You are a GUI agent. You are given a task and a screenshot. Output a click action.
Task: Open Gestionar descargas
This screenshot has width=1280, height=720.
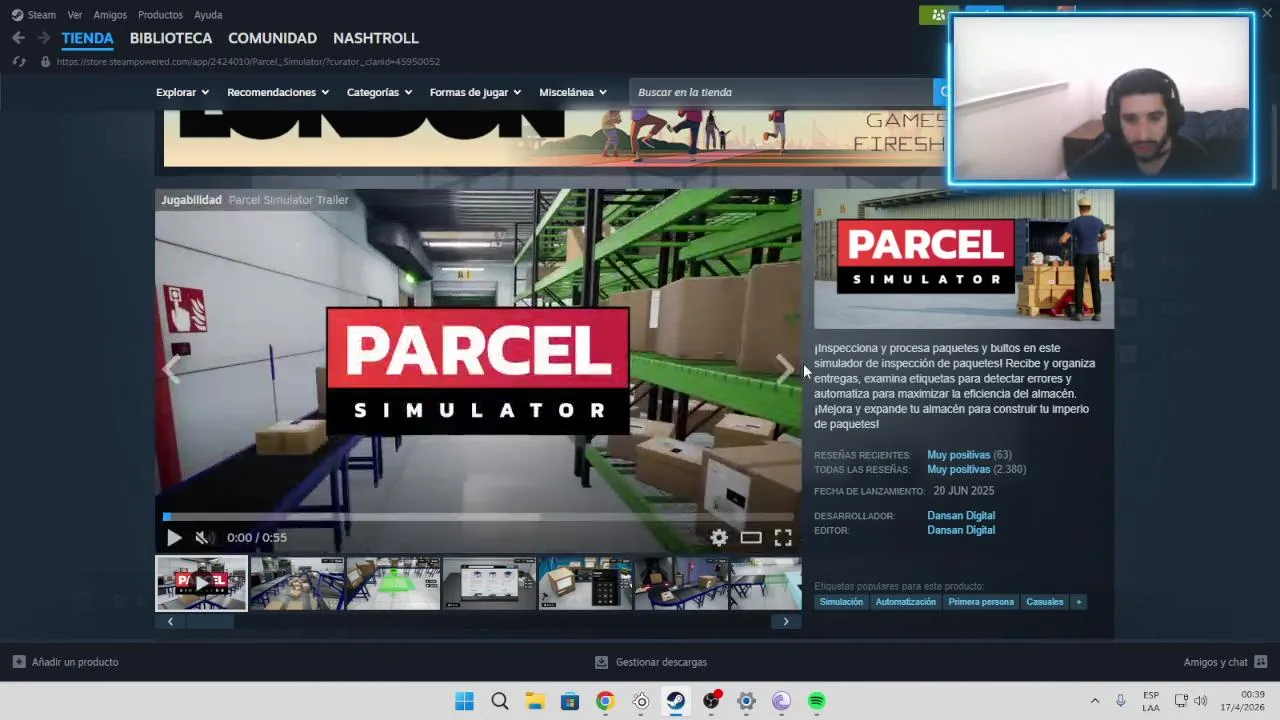(x=651, y=662)
